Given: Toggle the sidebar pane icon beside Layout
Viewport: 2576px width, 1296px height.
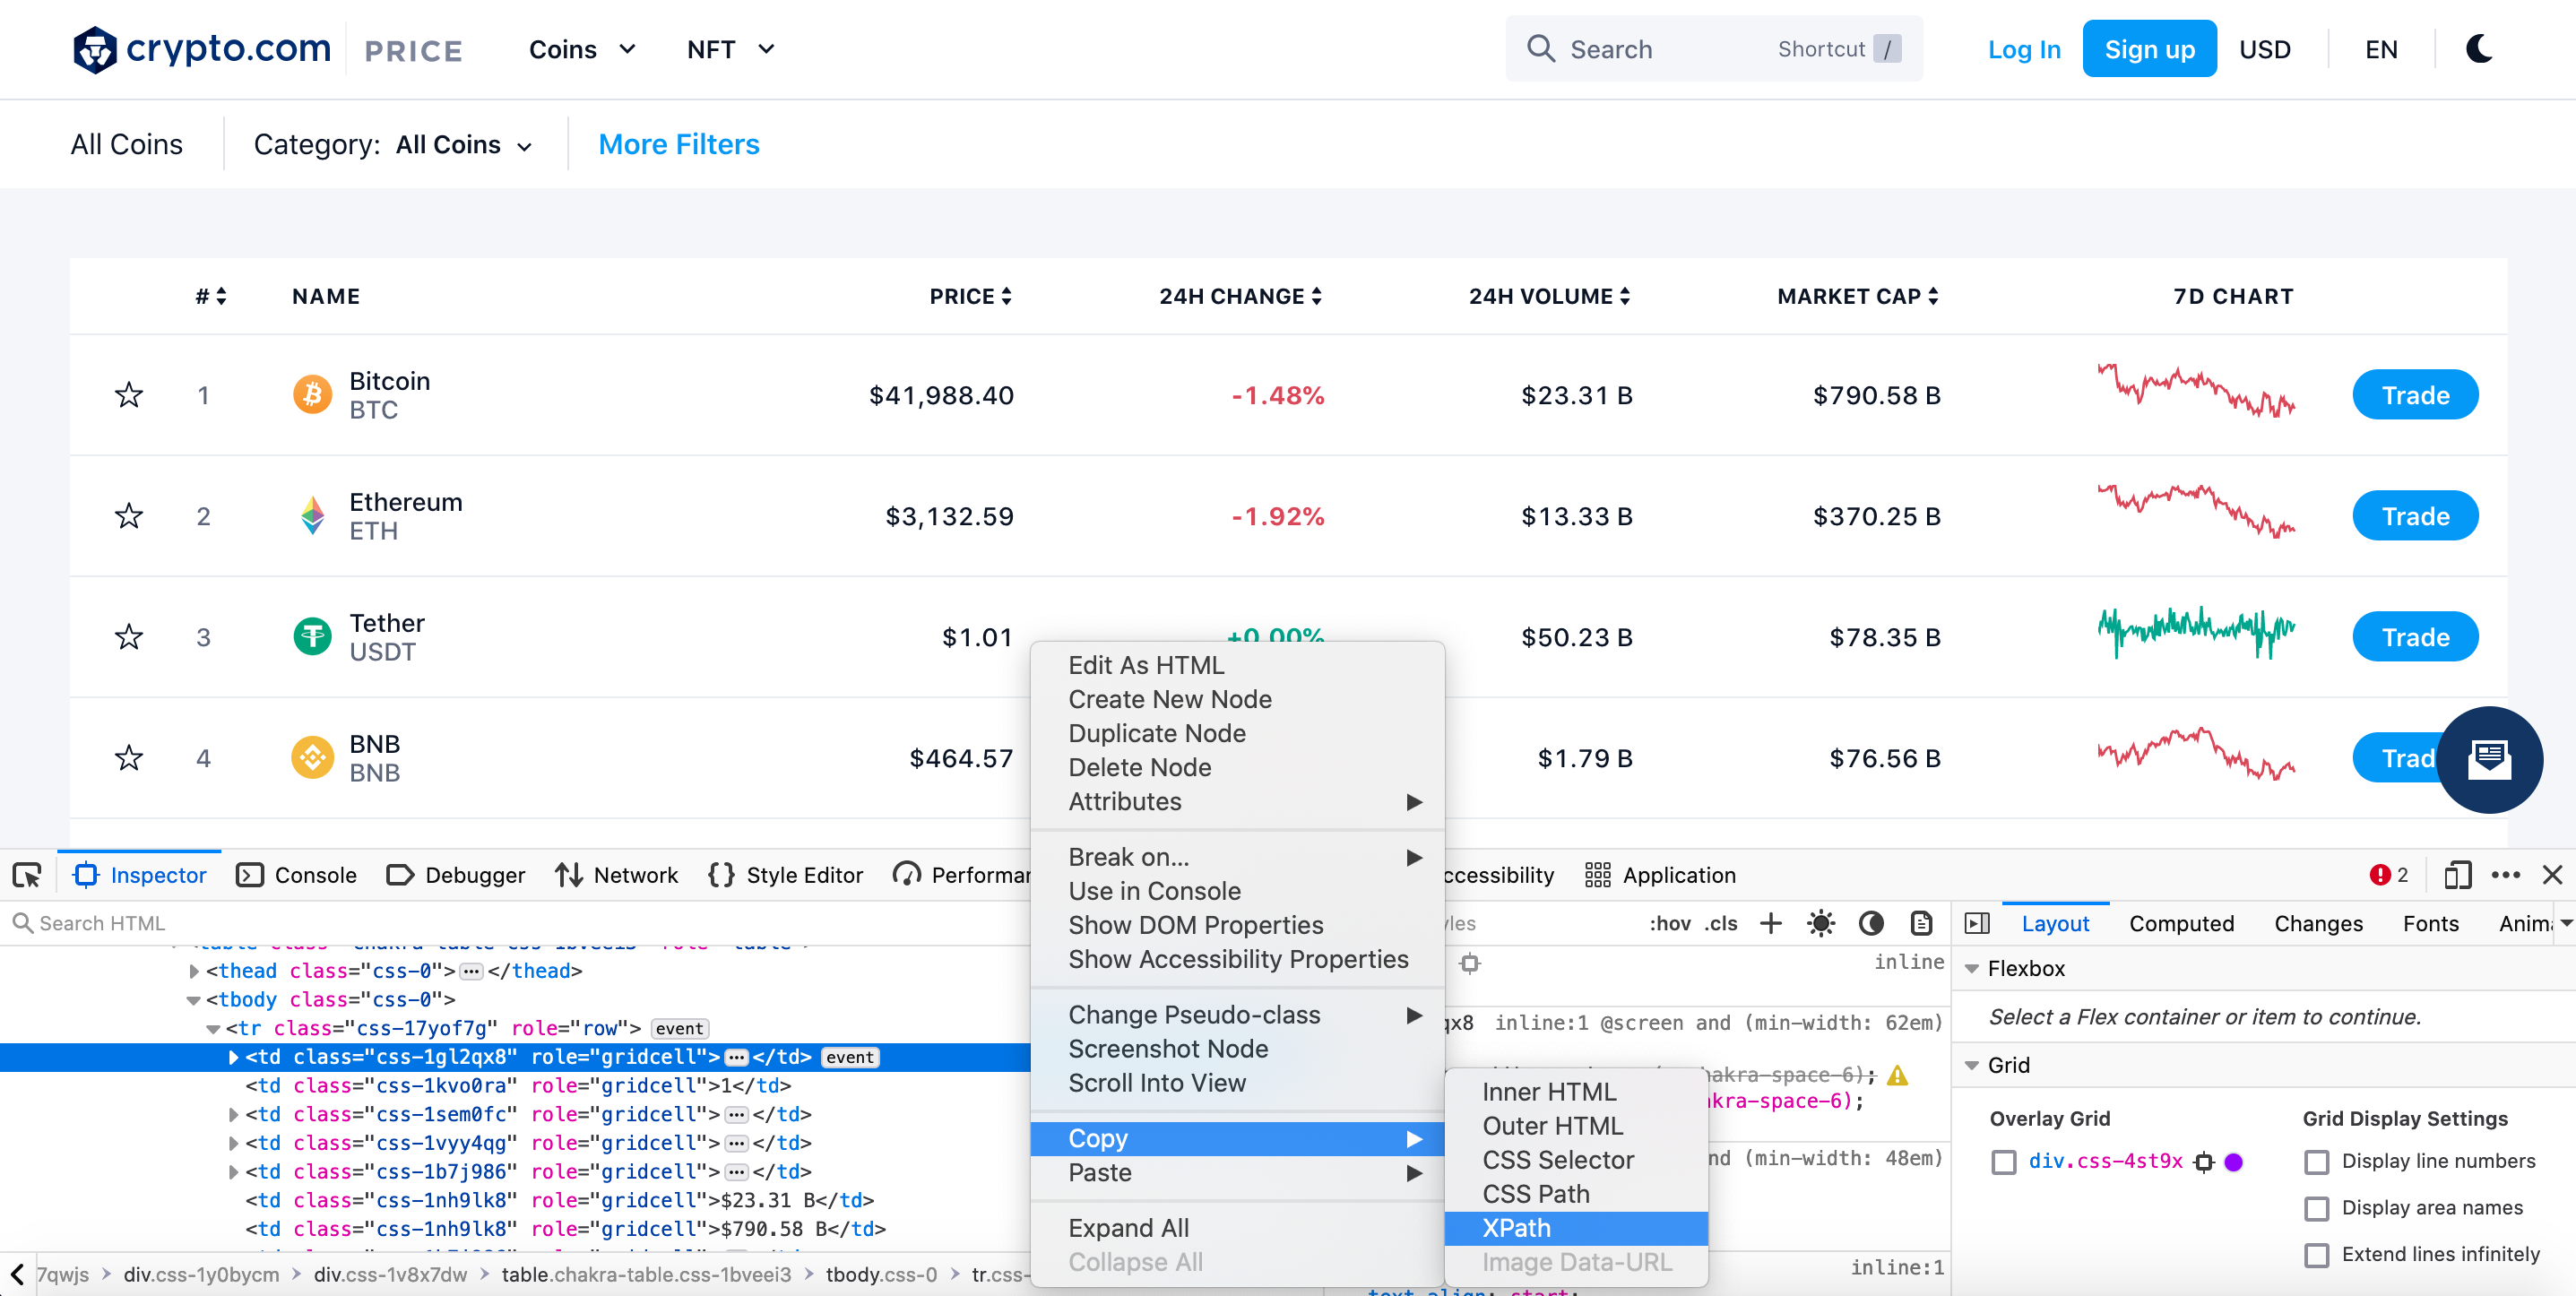Looking at the screenshot, I should point(1977,923).
